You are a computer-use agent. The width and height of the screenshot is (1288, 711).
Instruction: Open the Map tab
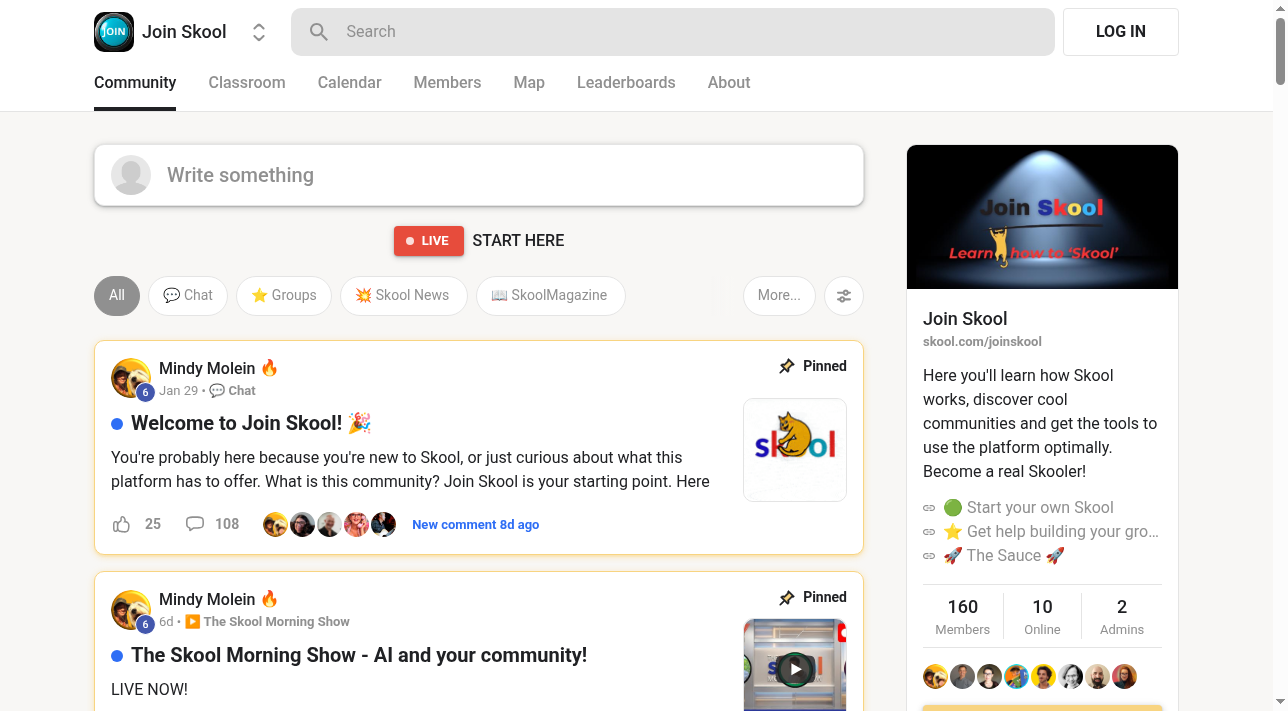pos(529,83)
